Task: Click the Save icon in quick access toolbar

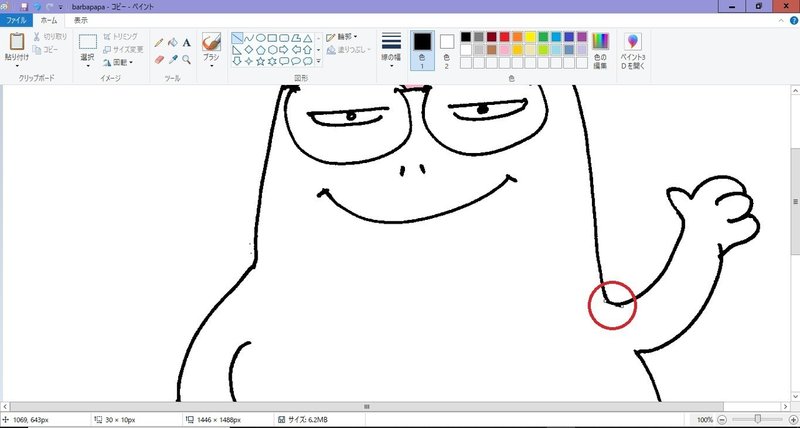Action: pyautogui.click(x=24, y=7)
